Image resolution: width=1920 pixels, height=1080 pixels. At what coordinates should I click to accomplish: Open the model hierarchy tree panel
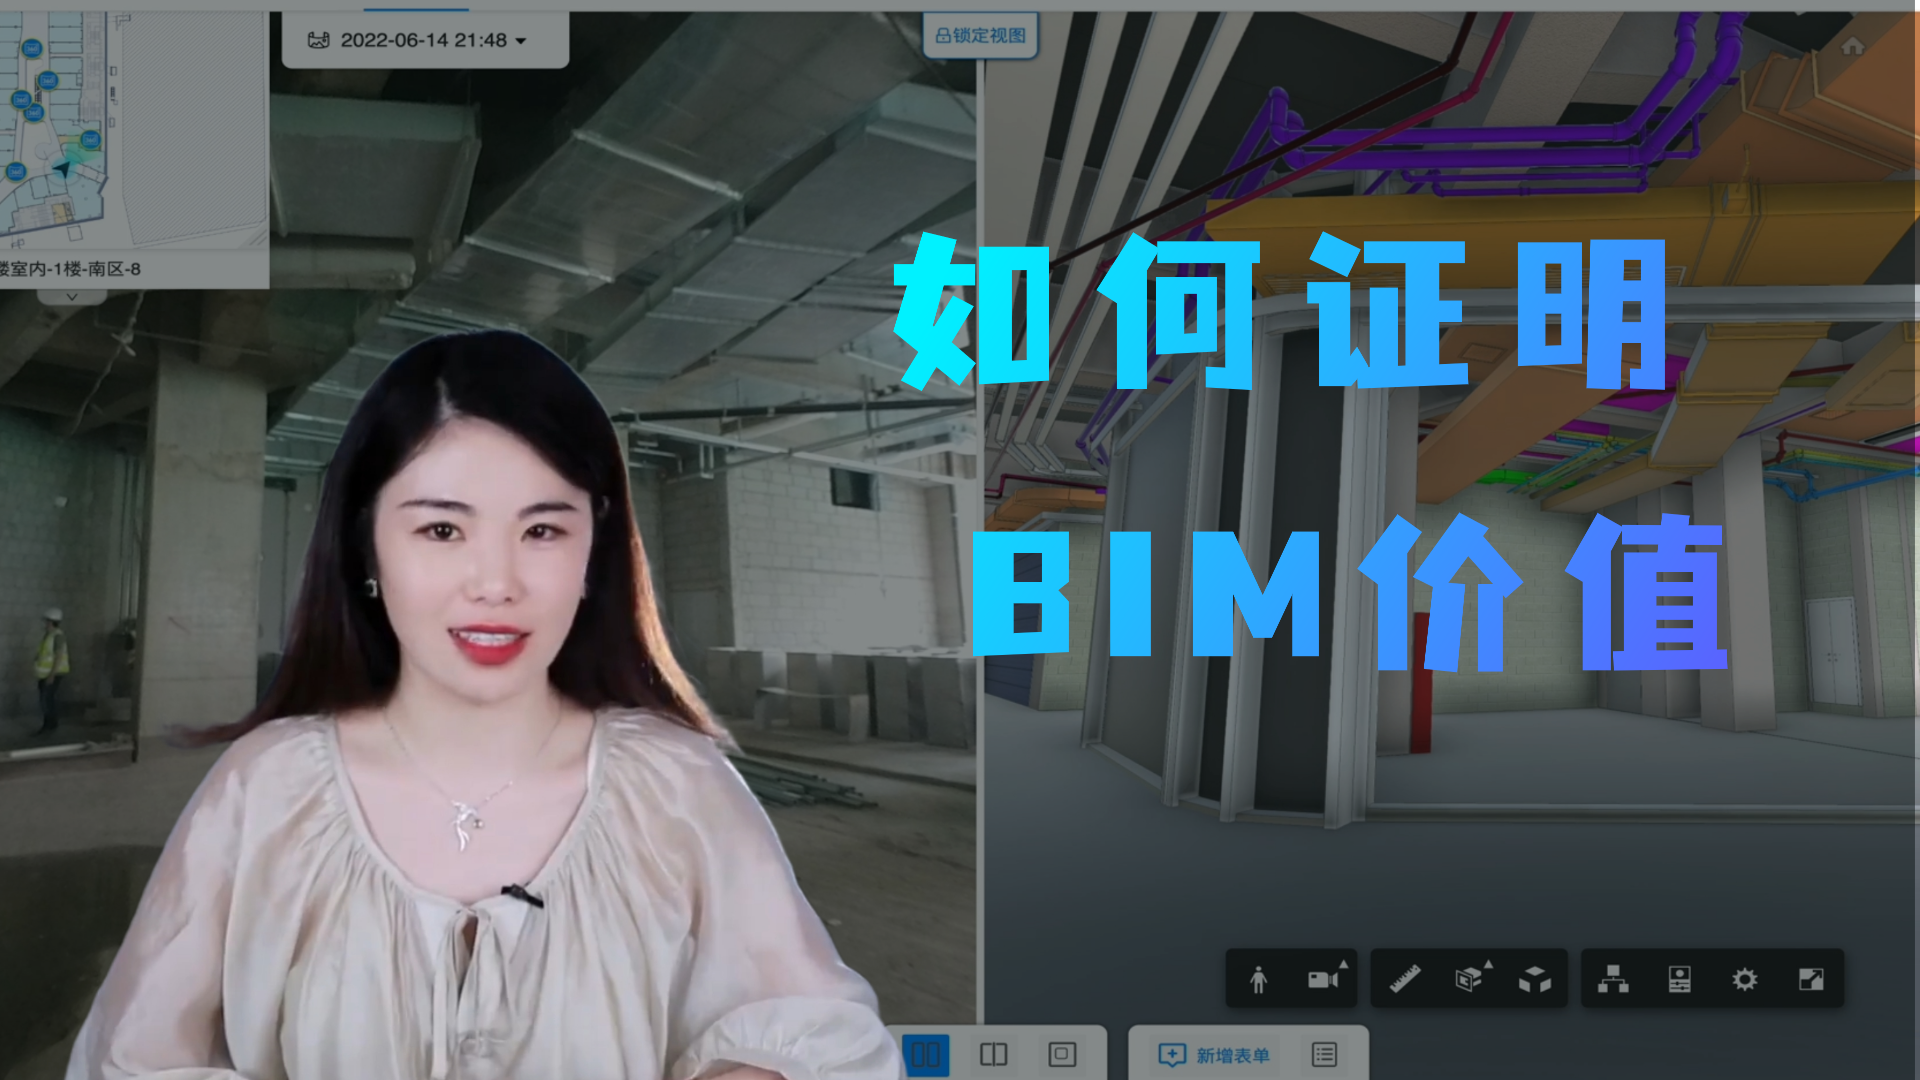pyautogui.click(x=1613, y=978)
